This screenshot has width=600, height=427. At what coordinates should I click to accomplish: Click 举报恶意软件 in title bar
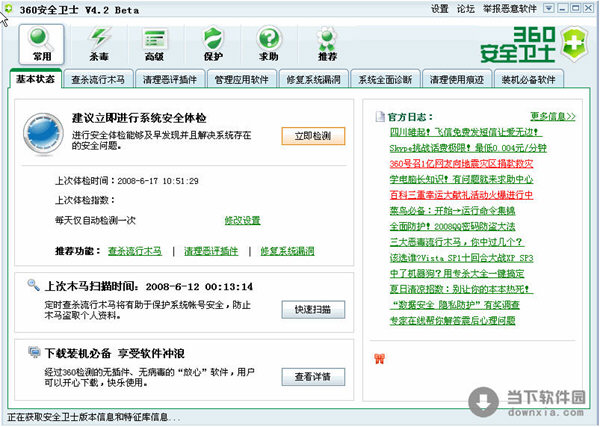510,9
